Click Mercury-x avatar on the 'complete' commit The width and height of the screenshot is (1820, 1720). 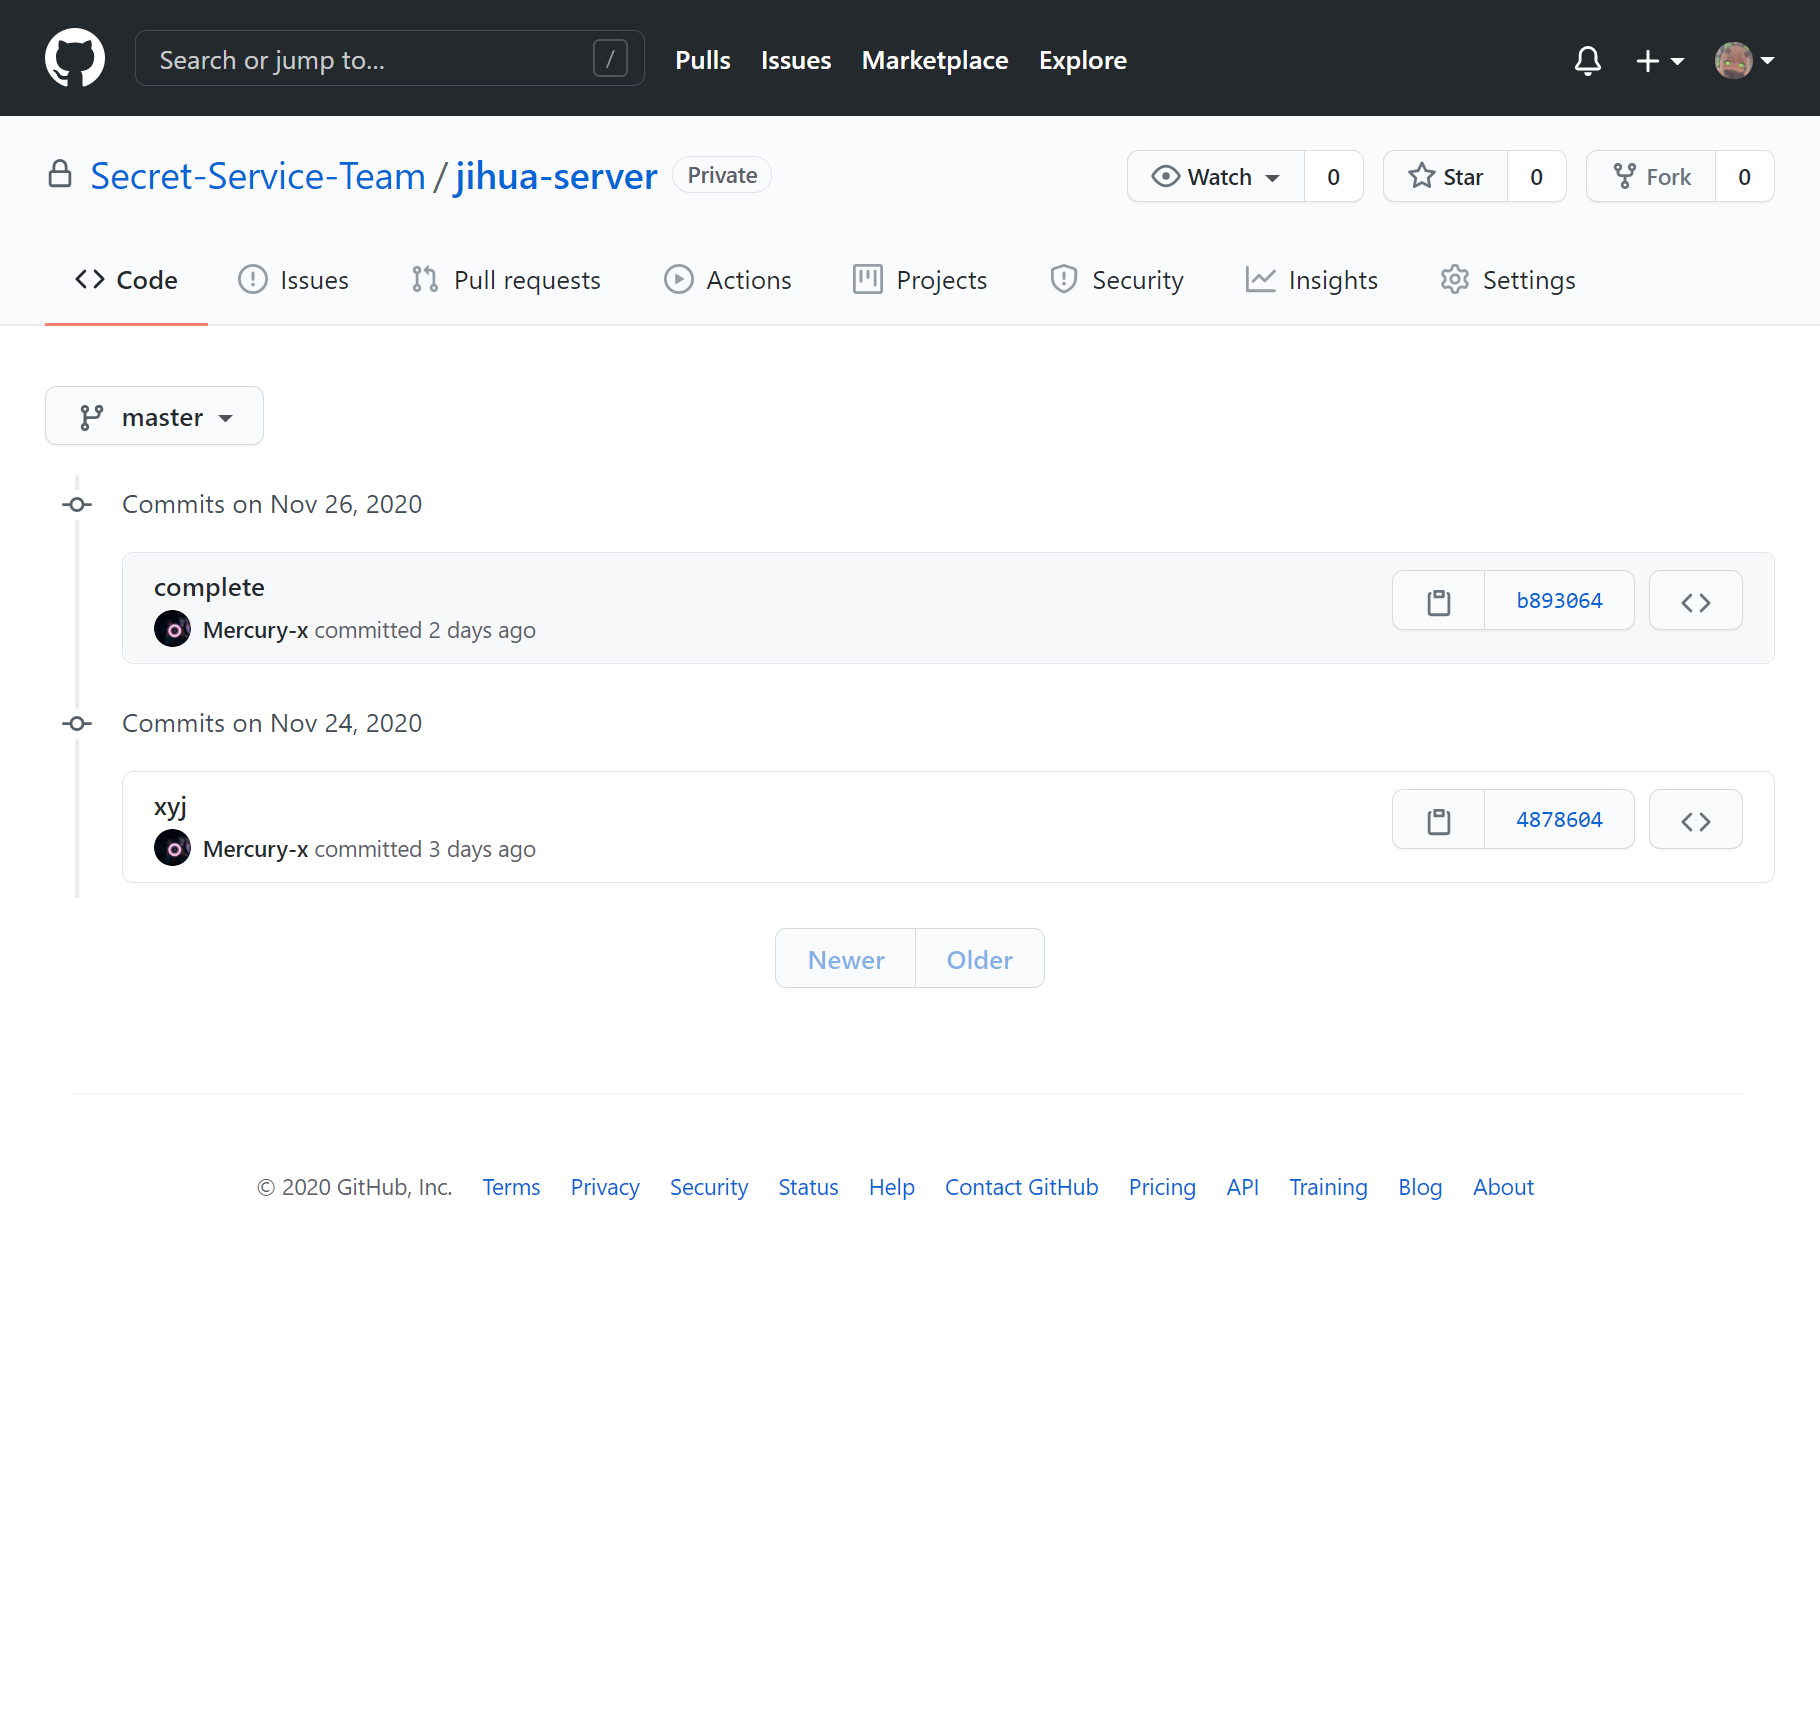tap(172, 629)
